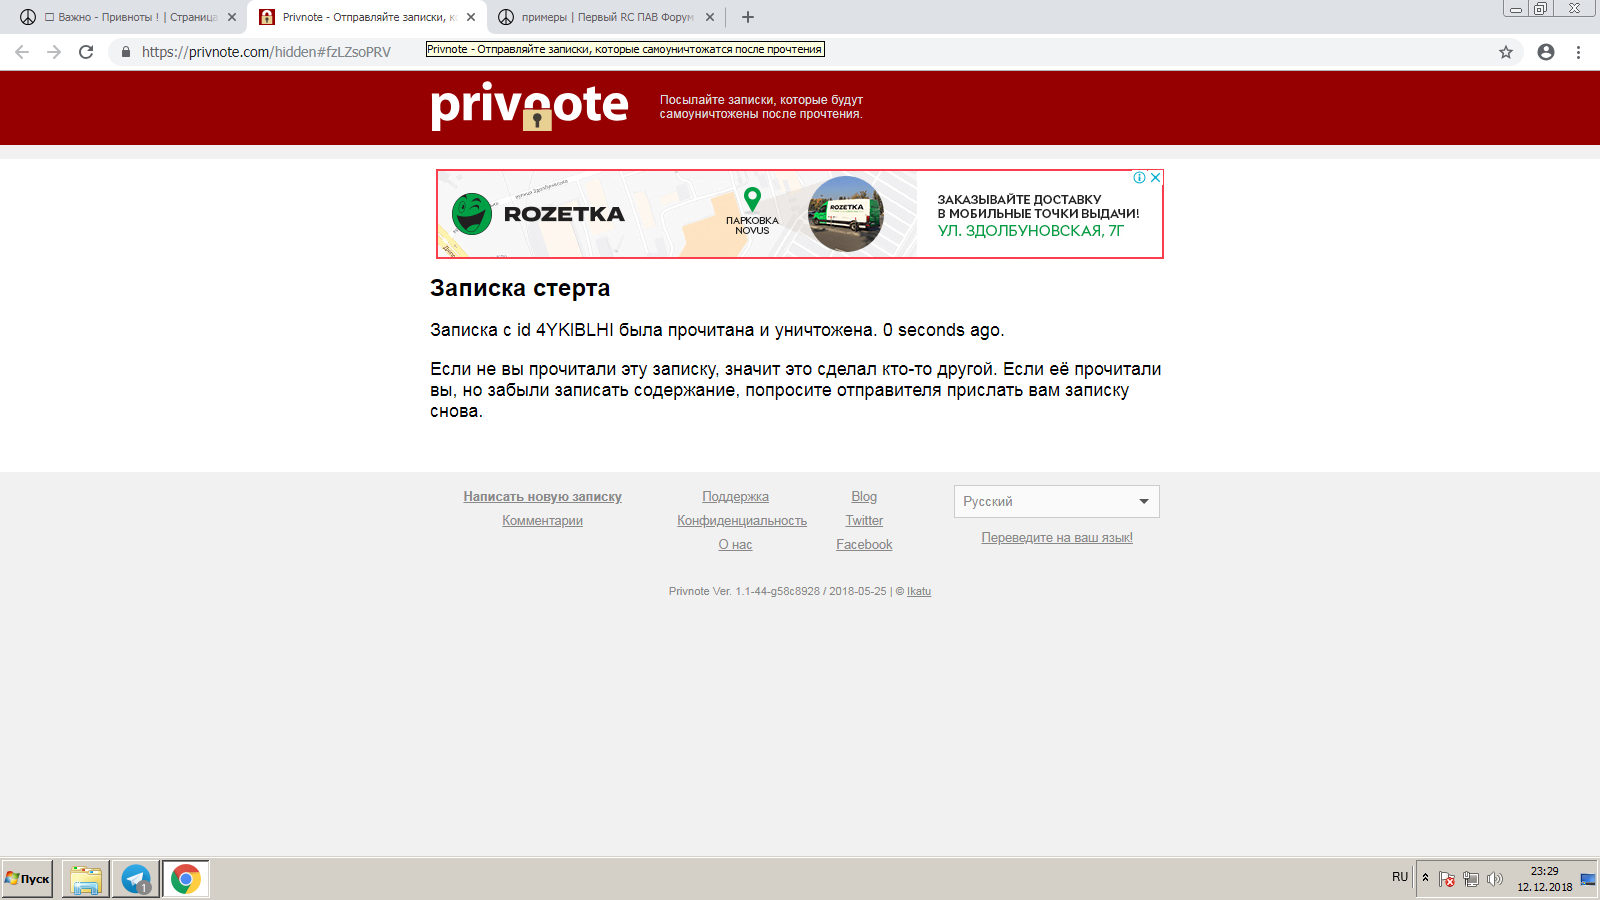Switch to Privnote tab
This screenshot has width=1600, height=900.
pos(366,17)
